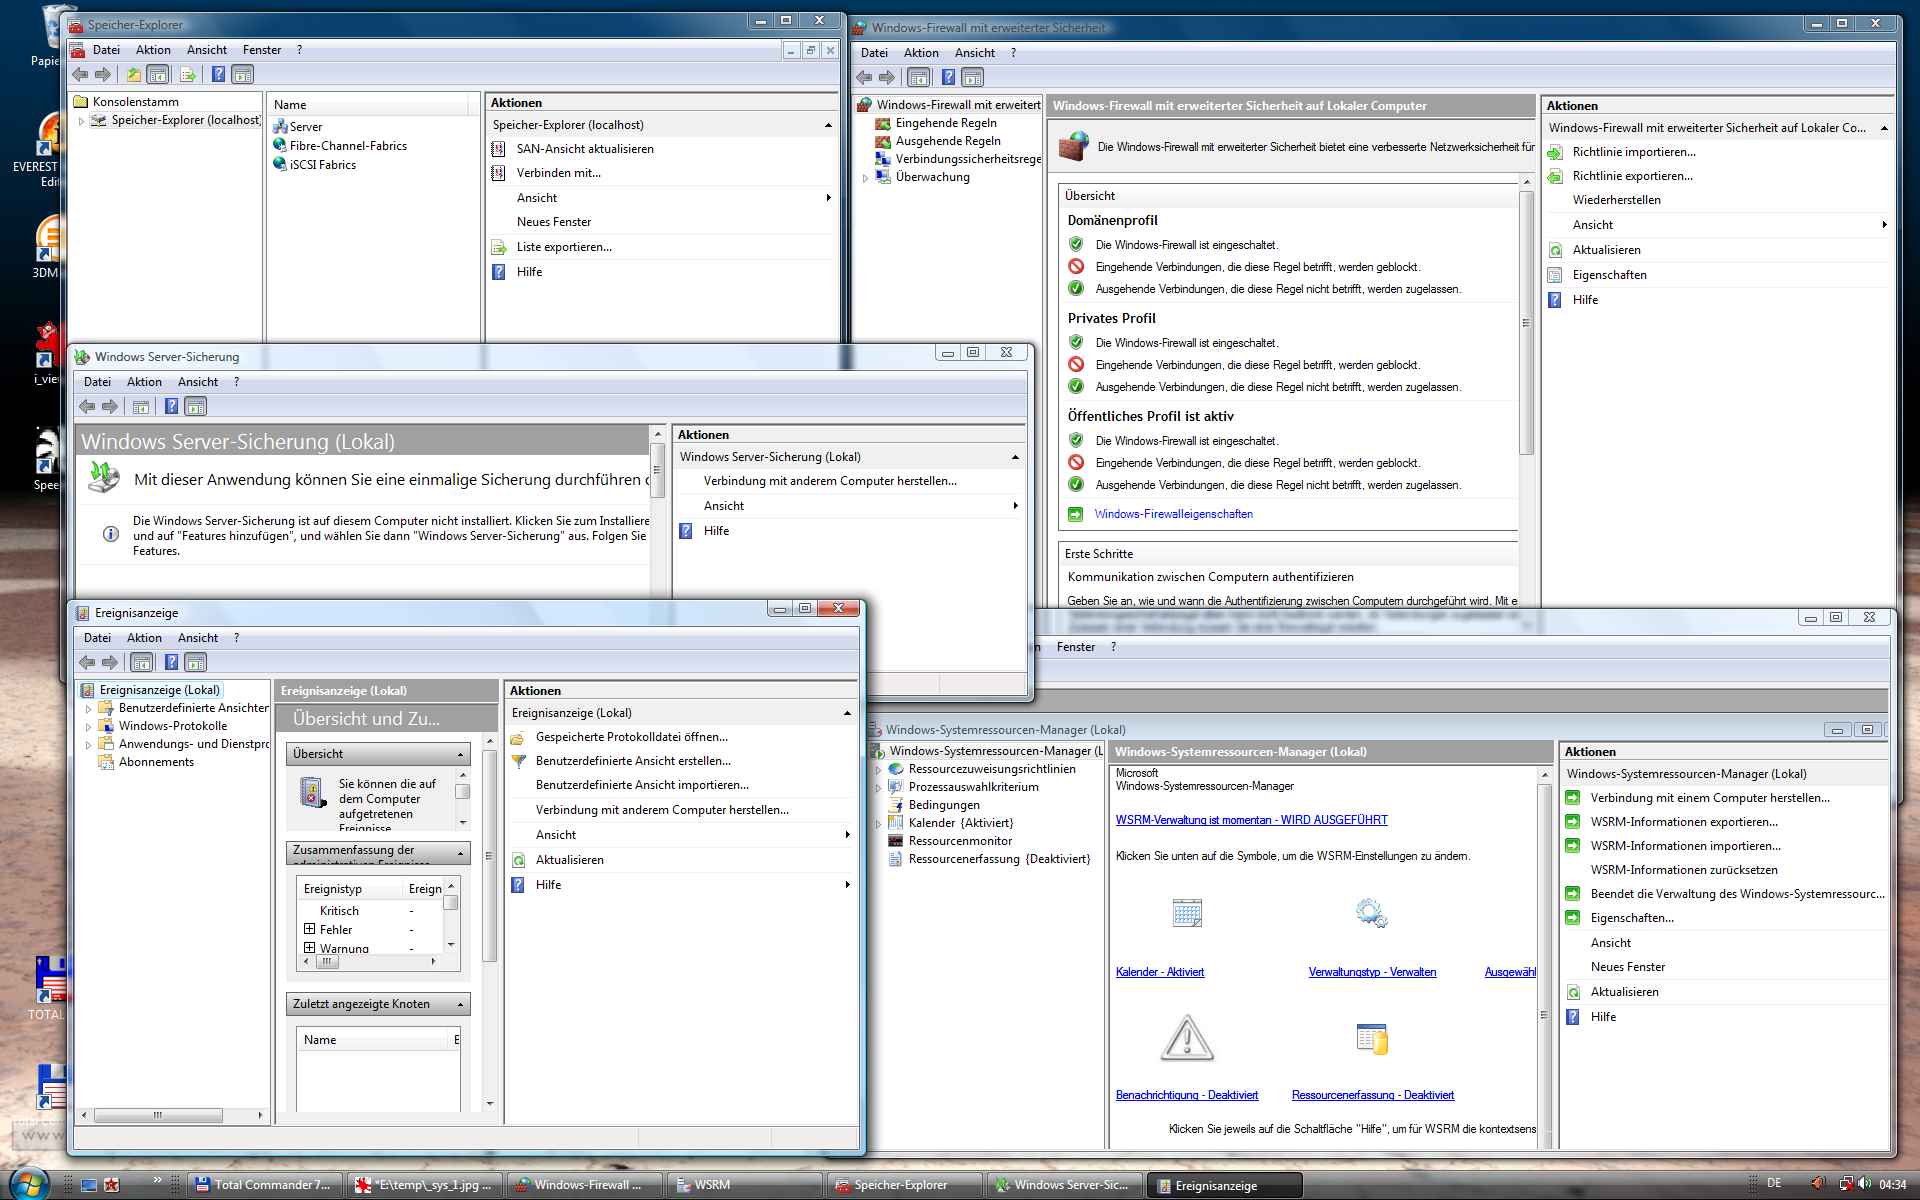Click the Verwaltungstyp gear icon

[1371, 913]
